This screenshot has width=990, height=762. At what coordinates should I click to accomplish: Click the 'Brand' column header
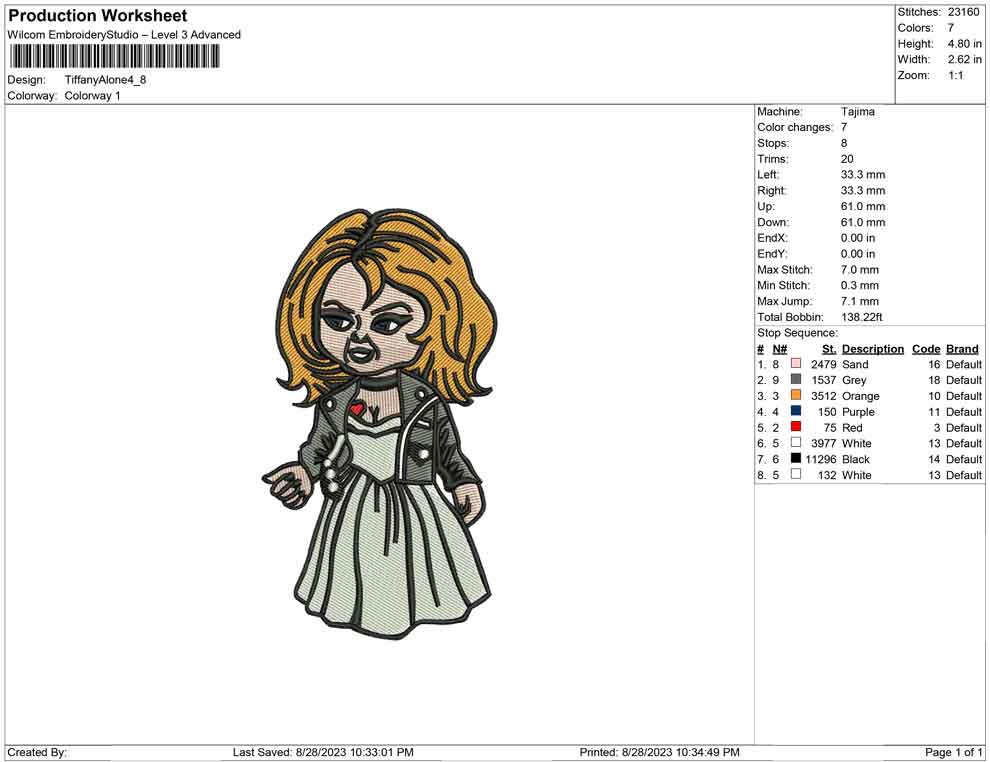(x=962, y=349)
